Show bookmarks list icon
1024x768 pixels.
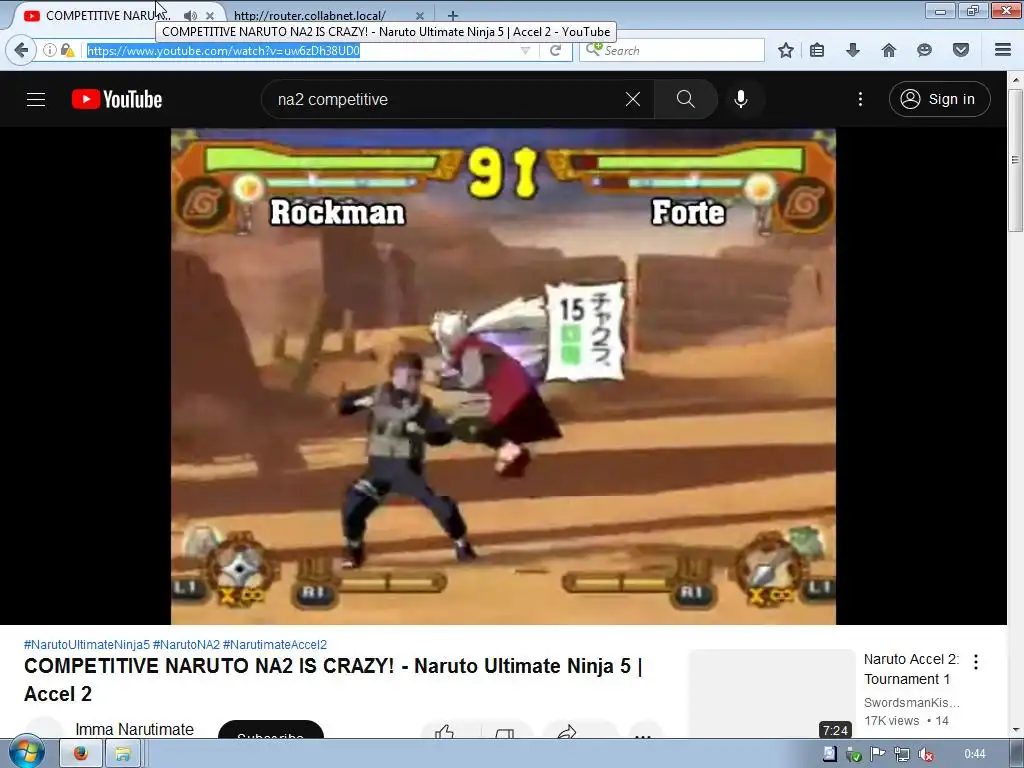(817, 50)
